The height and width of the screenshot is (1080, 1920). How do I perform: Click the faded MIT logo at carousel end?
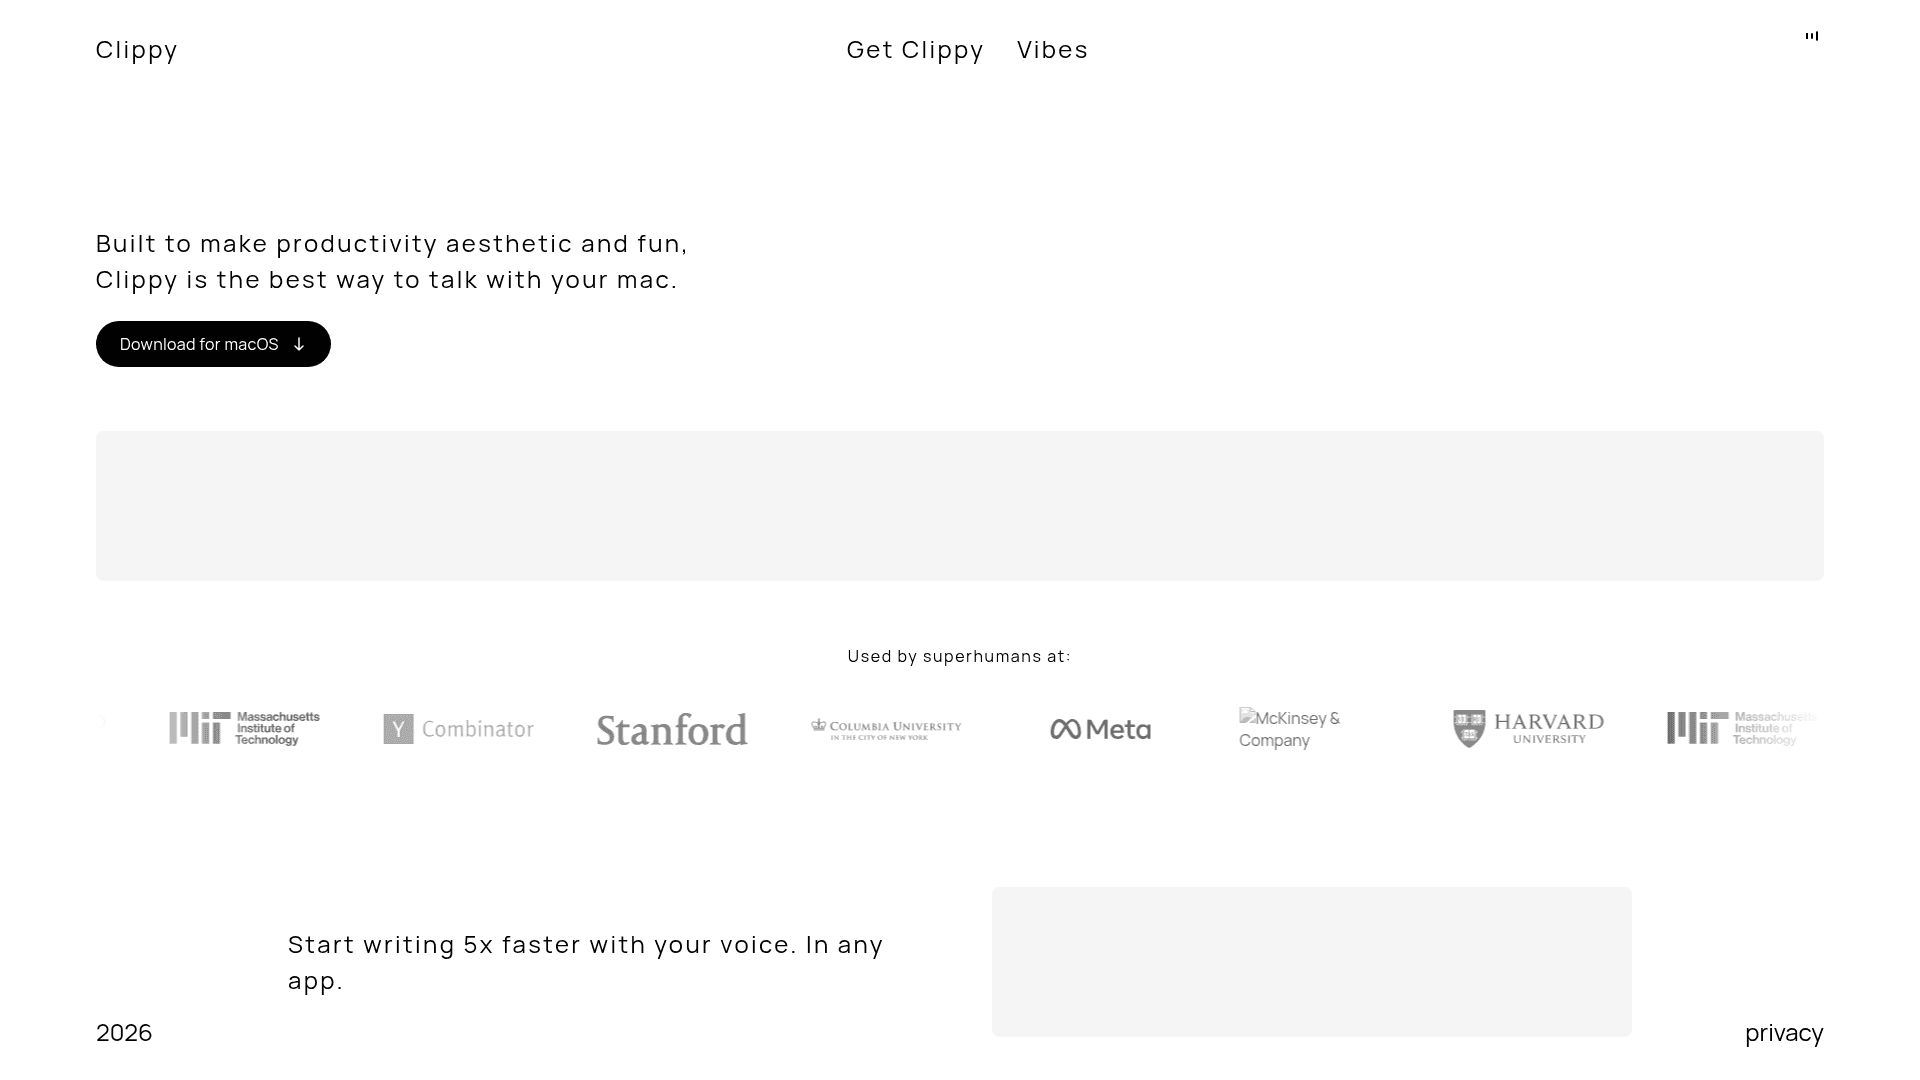(x=1741, y=728)
